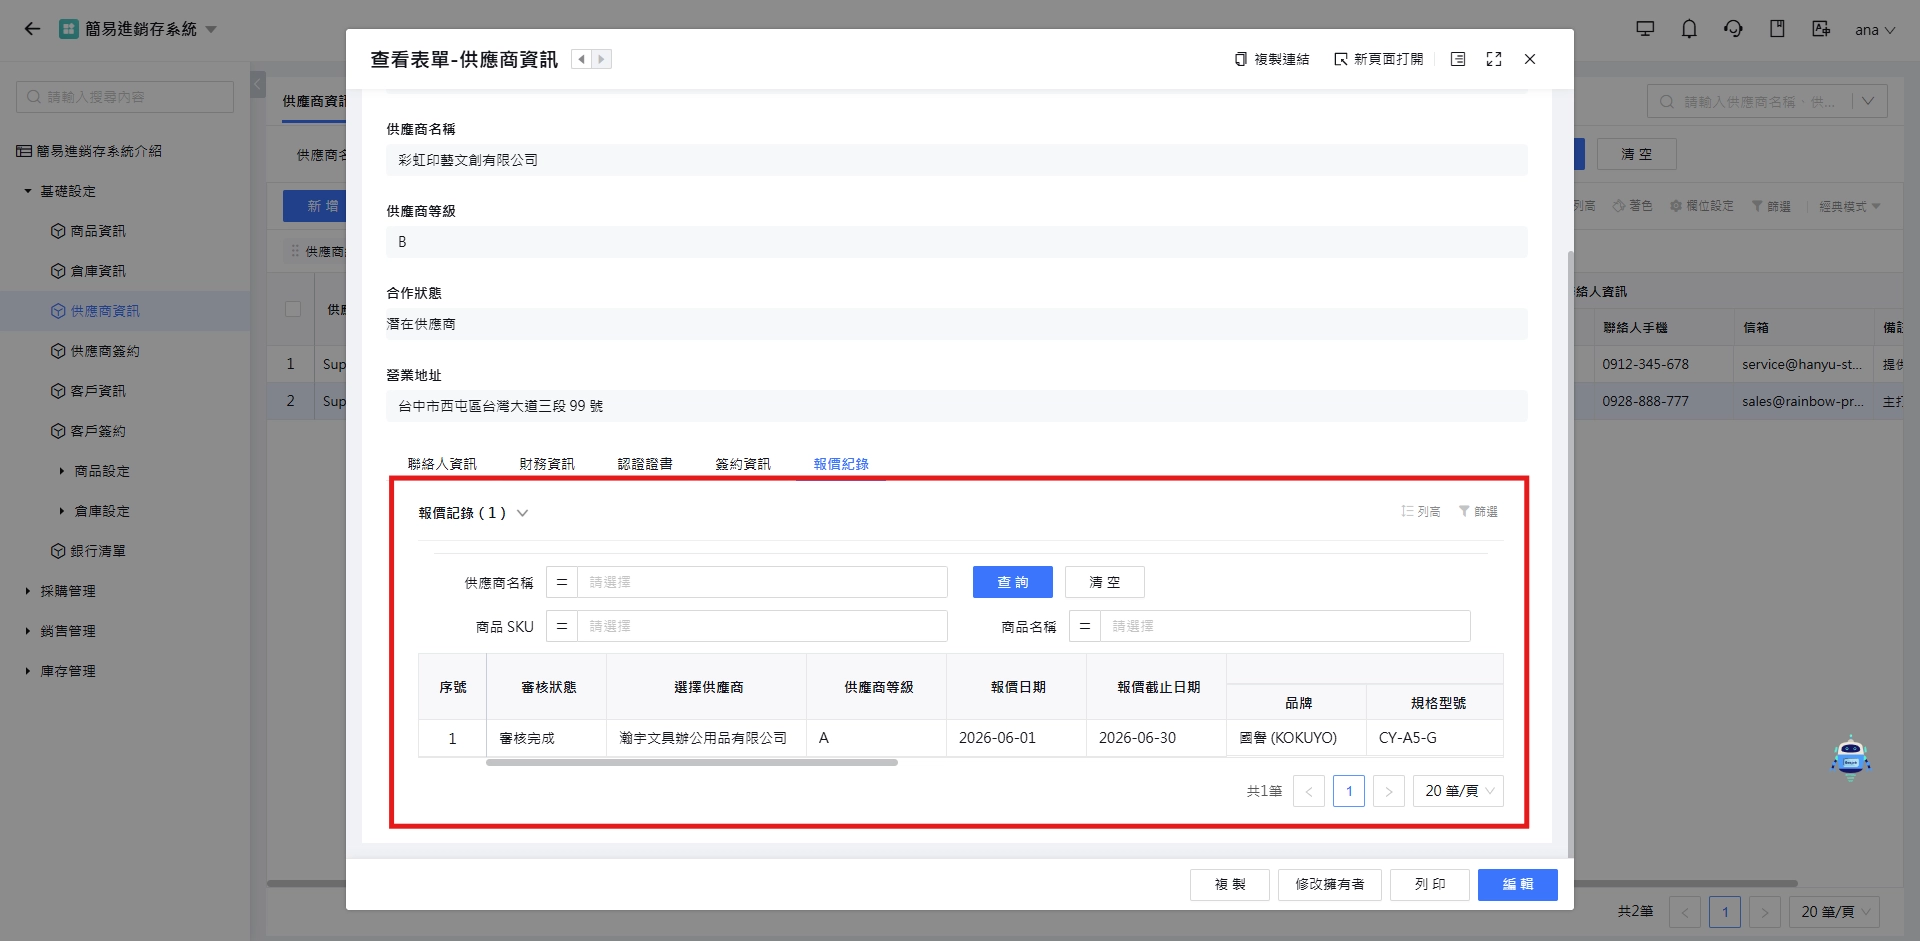Click 新頁面打開 to open in new page
The width and height of the screenshot is (1920, 941).
[x=1379, y=59]
